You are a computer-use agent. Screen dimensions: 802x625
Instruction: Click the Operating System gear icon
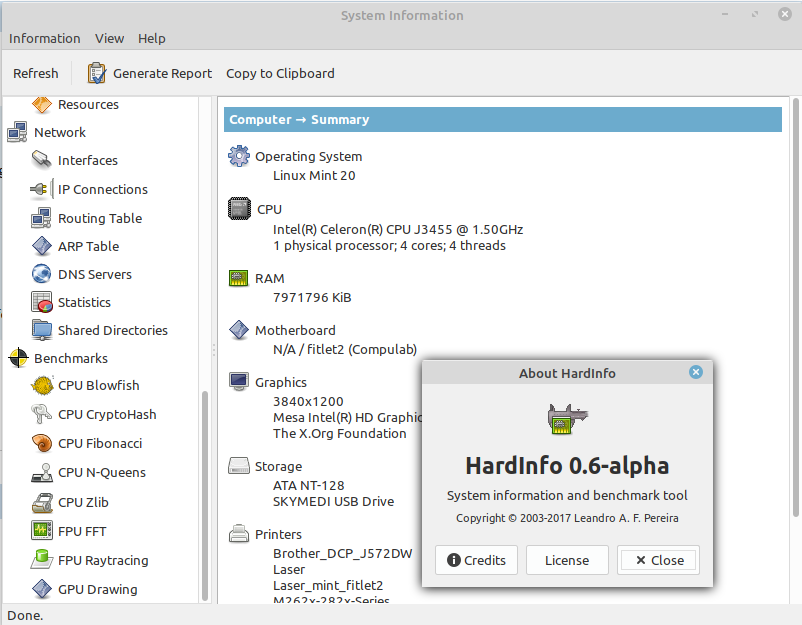[239, 157]
